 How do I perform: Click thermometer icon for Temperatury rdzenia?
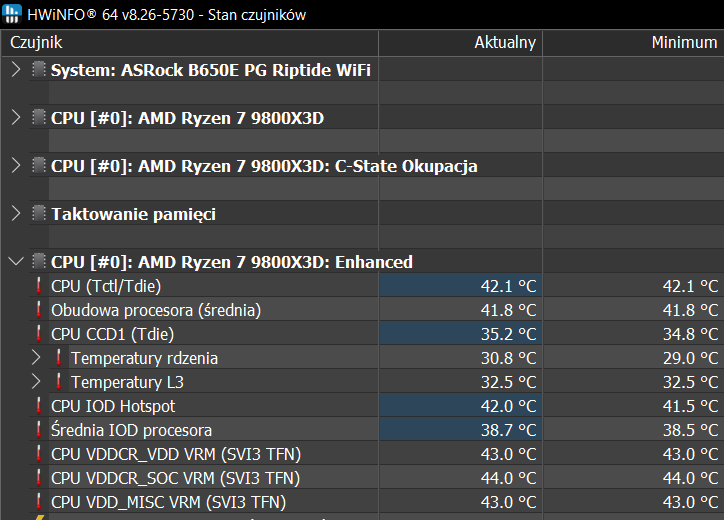59,357
